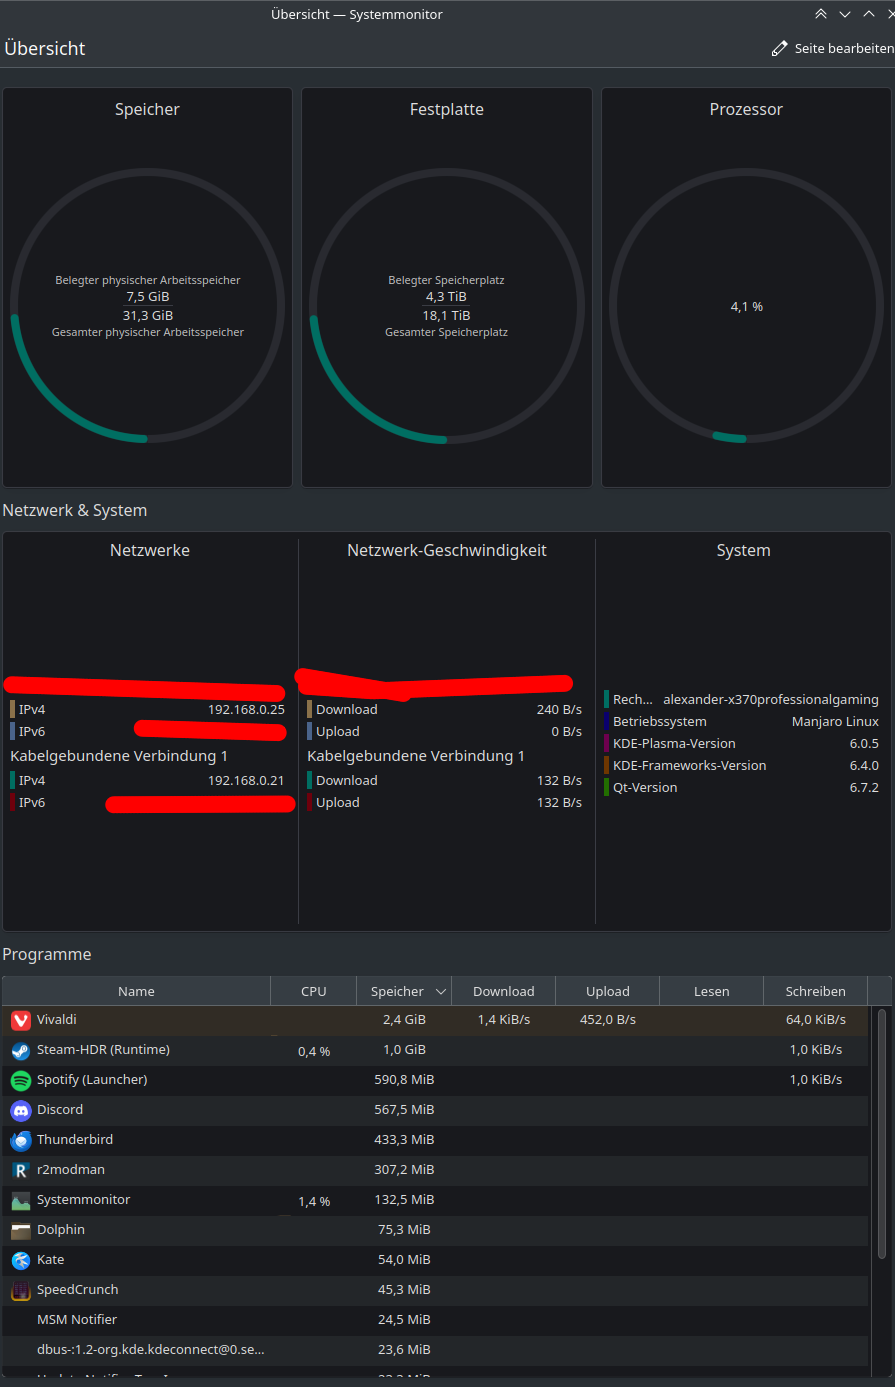Click the Systemmonitor icon in program list
The image size is (895, 1387).
point(21,1201)
